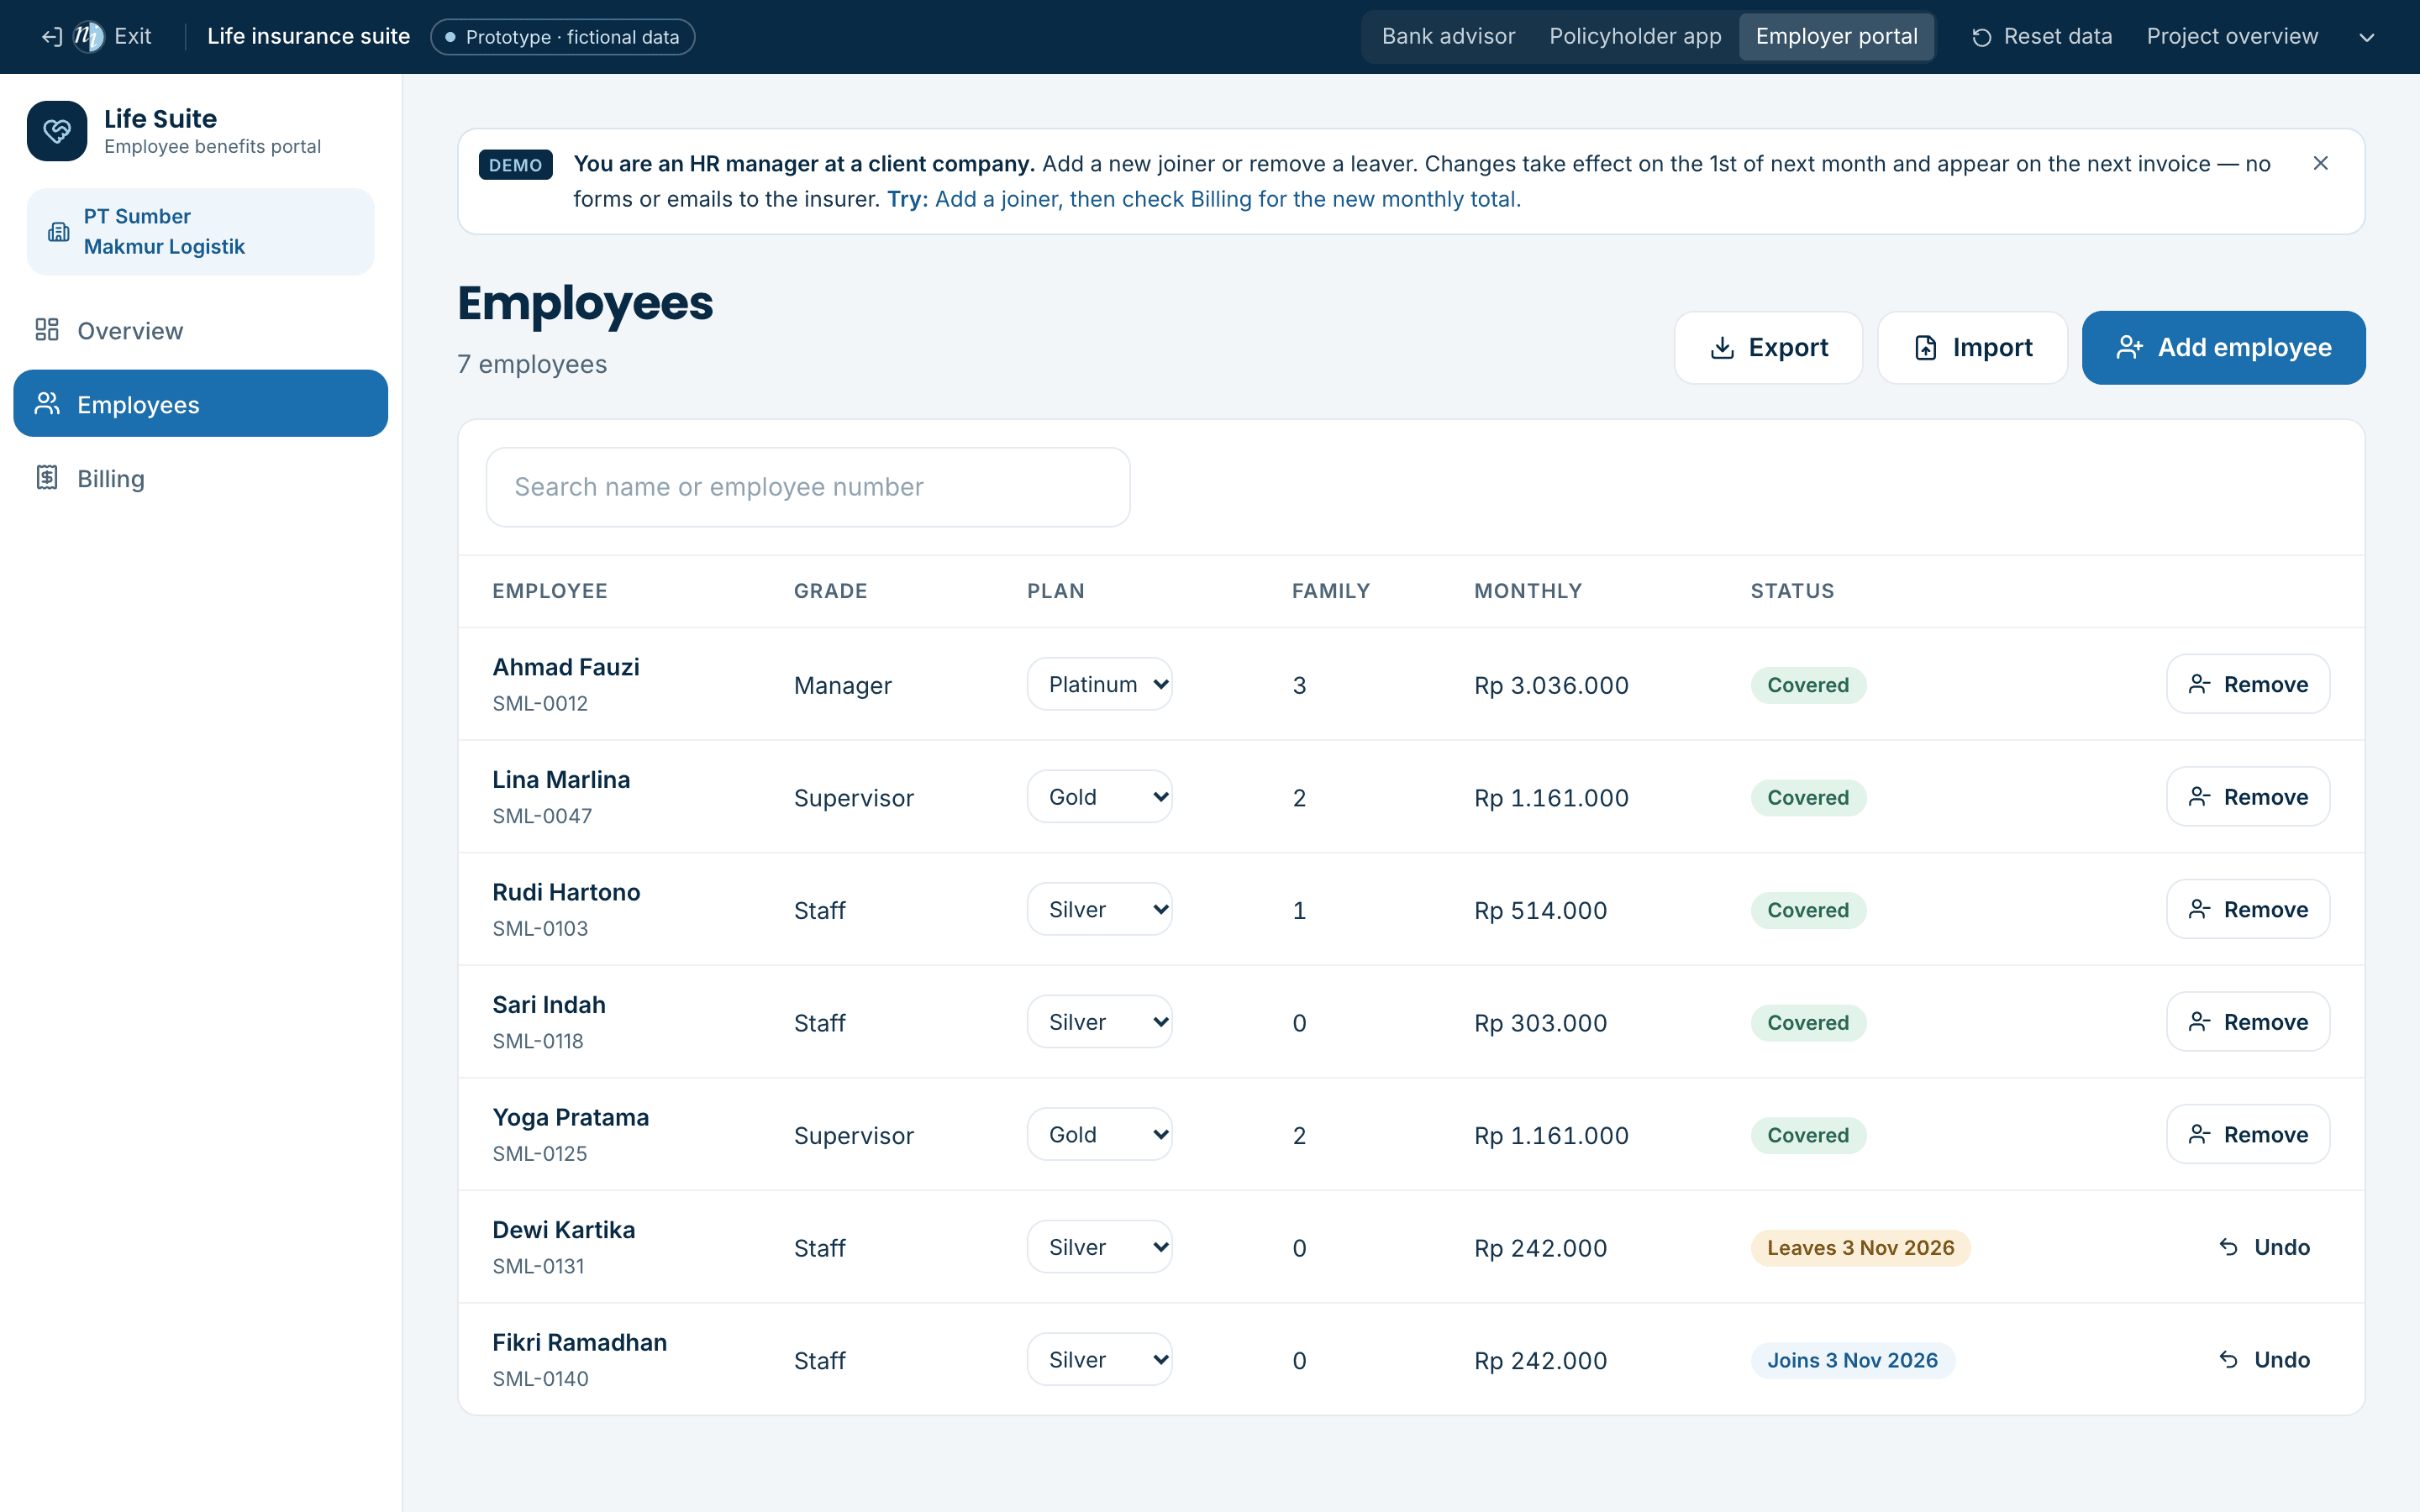Select the Employer portal tab
Image resolution: width=2420 pixels, height=1512 pixels.
[x=1836, y=37]
